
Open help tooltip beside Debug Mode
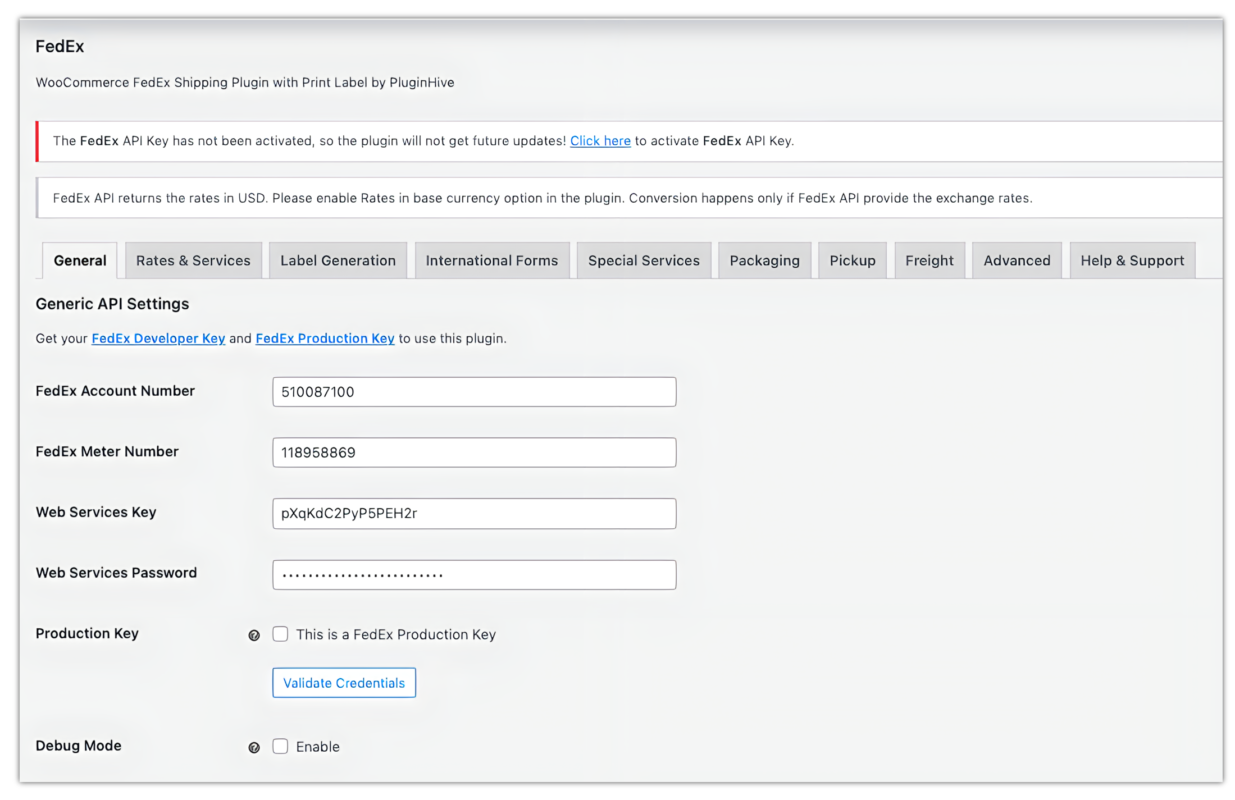tap(254, 747)
